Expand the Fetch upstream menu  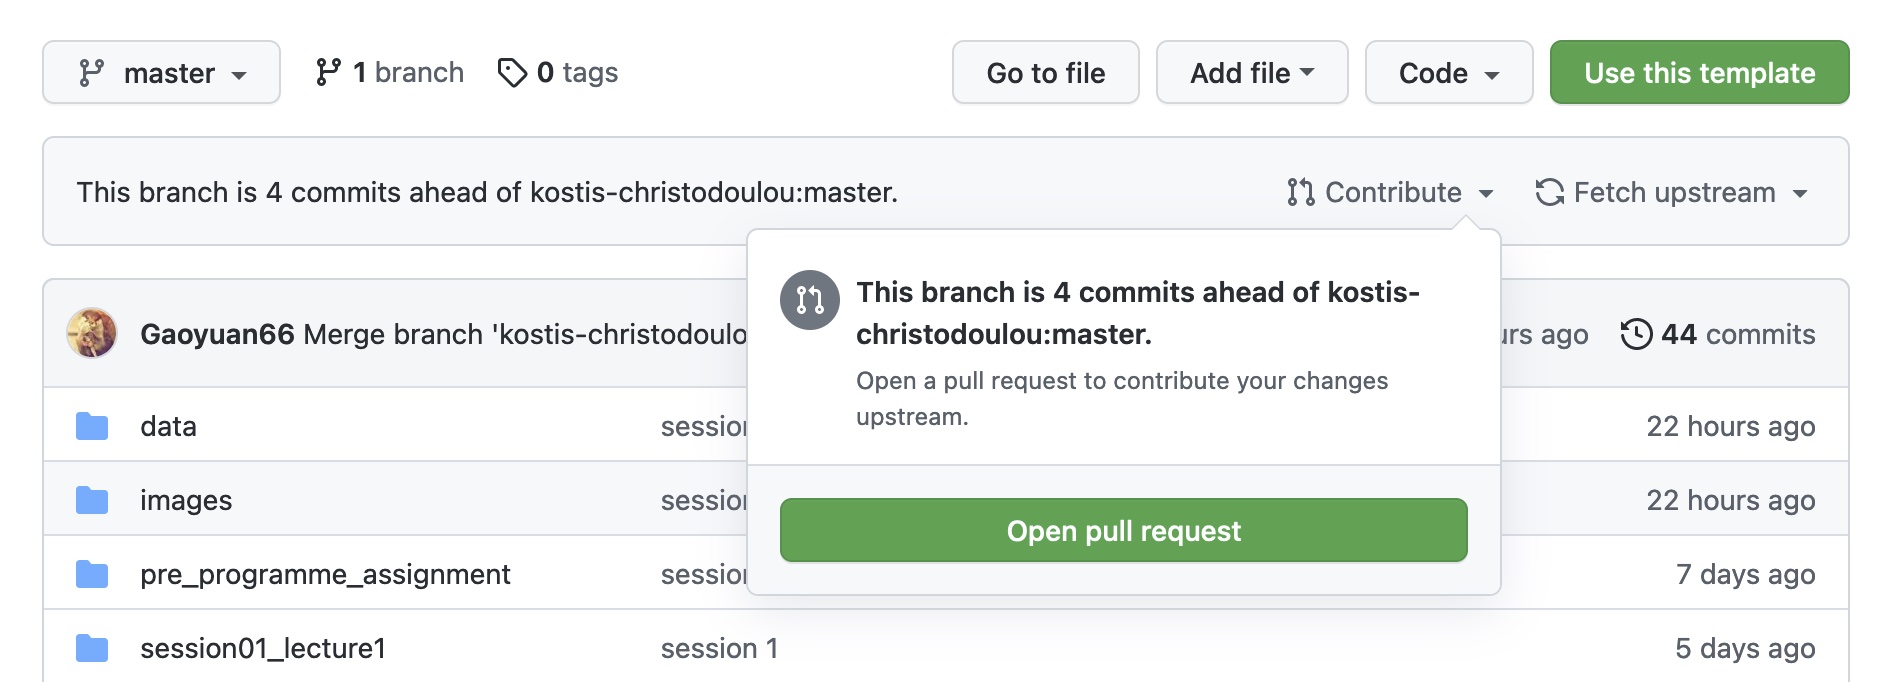click(1672, 192)
